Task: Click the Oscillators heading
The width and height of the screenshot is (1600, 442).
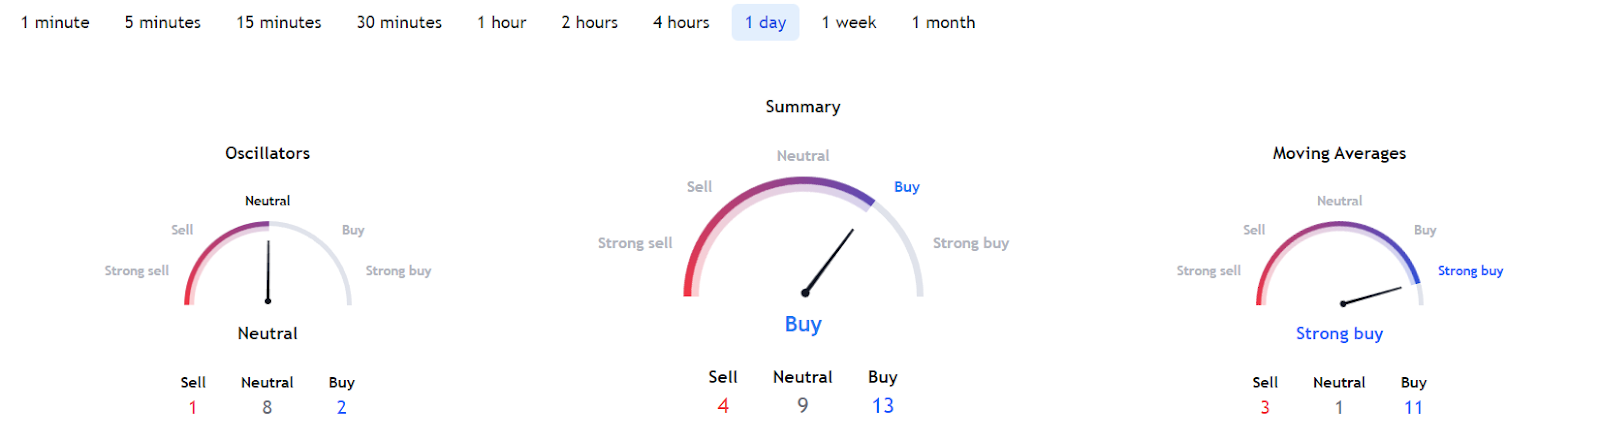Action: point(267,153)
